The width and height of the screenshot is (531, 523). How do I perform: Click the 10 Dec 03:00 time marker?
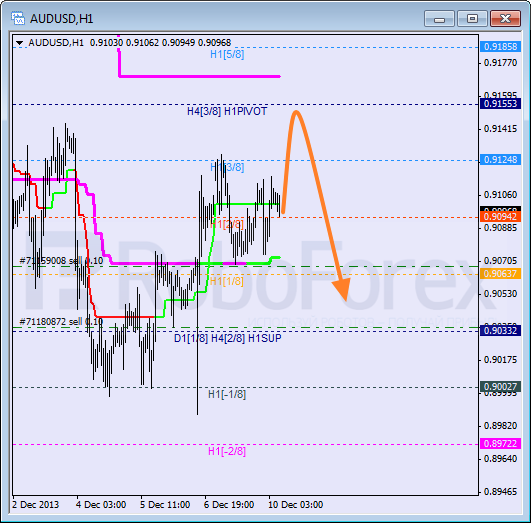pyautogui.click(x=296, y=505)
